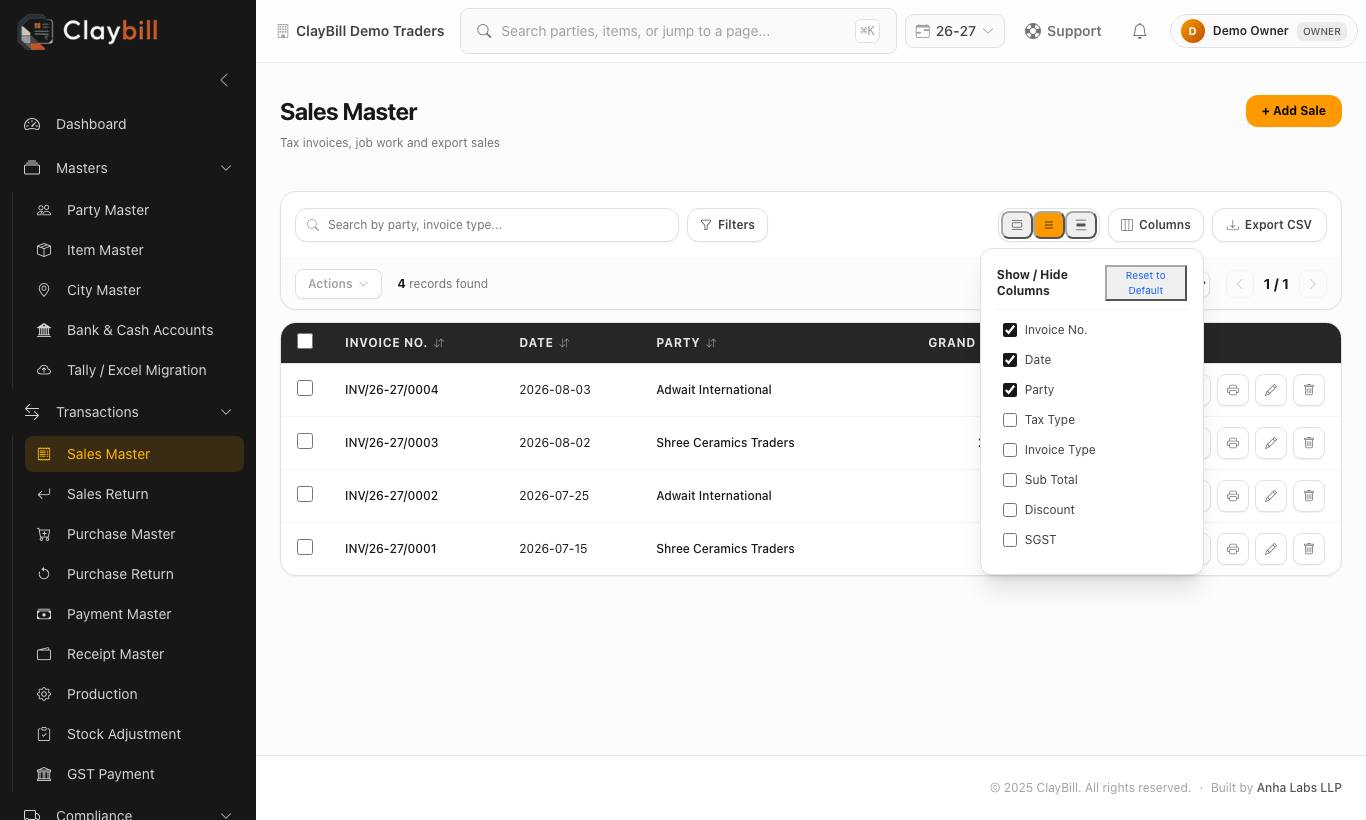Image resolution: width=1366 pixels, height=820 pixels.
Task: Click the + Add Sale button
Action: [1293, 111]
